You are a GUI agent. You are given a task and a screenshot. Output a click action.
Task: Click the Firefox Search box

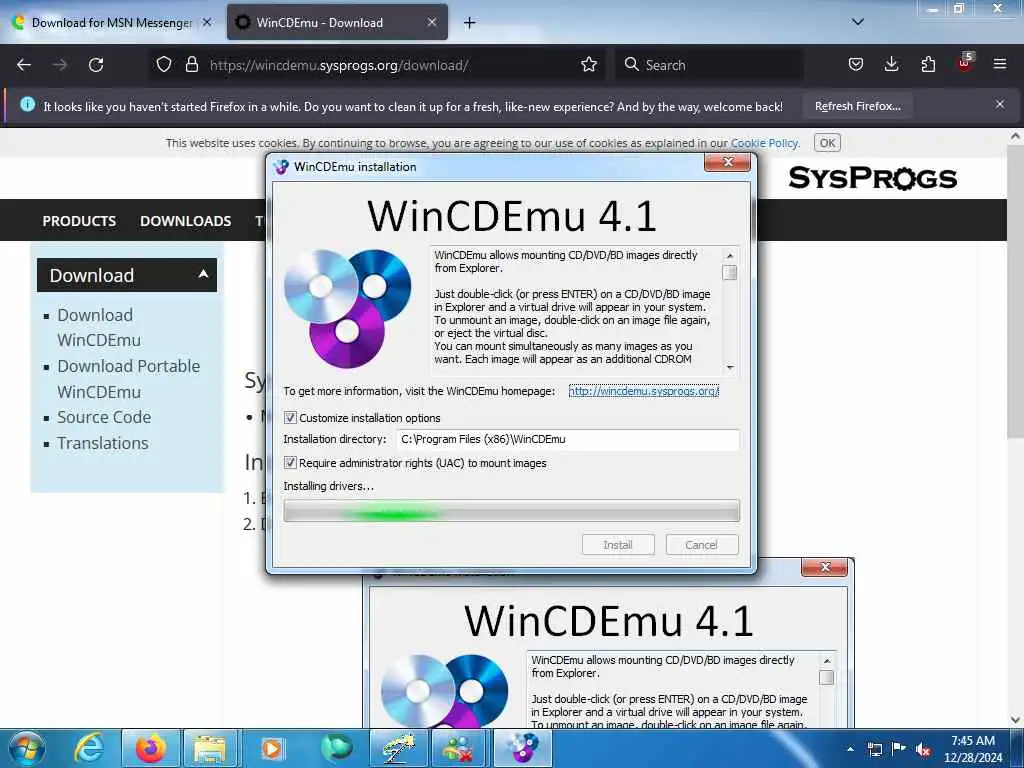tap(709, 65)
